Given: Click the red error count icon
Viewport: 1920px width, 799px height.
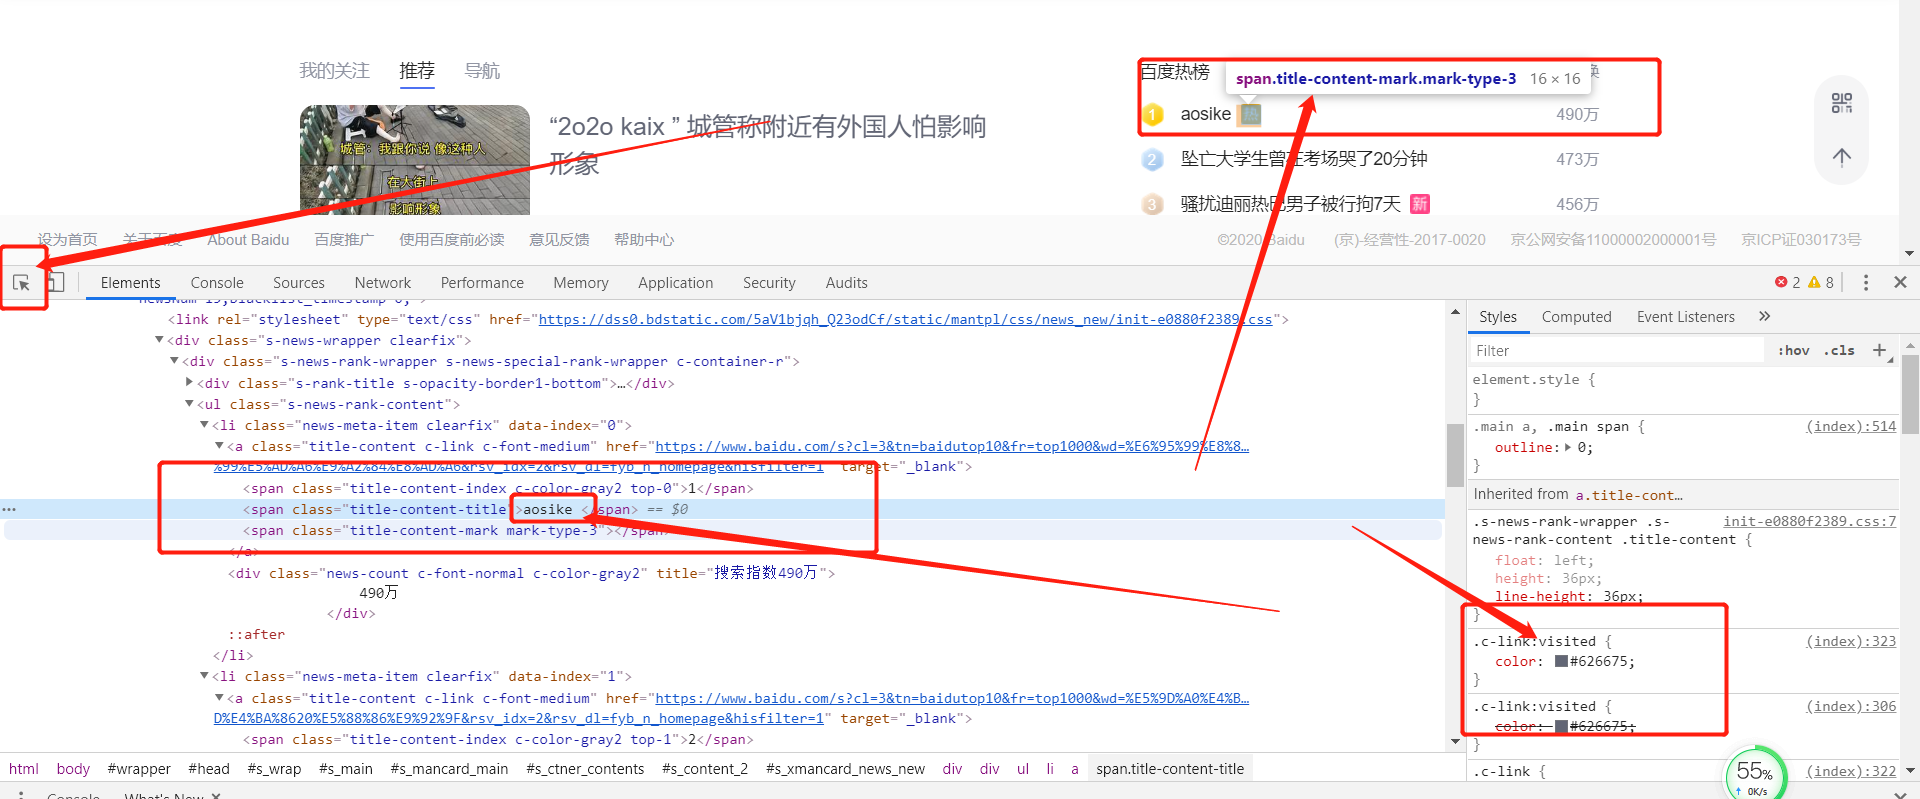Looking at the screenshot, I should tap(1781, 283).
